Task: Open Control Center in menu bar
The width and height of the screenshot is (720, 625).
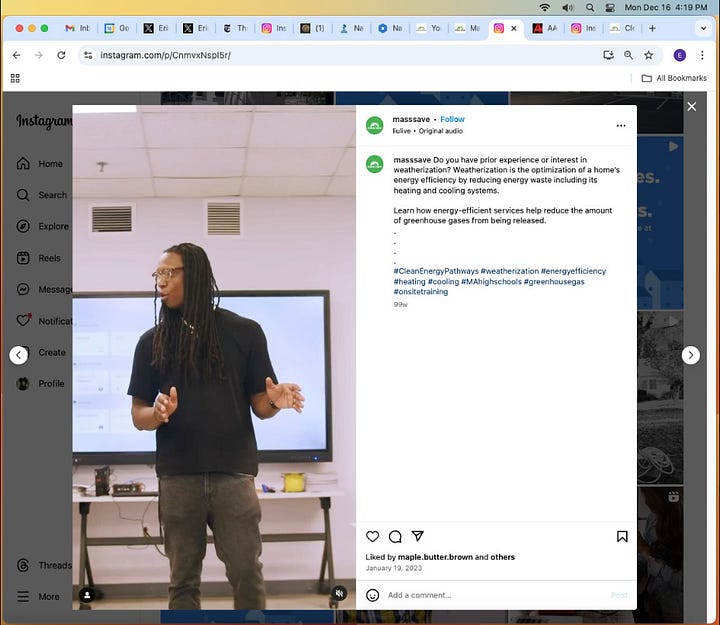Action: (610, 7)
